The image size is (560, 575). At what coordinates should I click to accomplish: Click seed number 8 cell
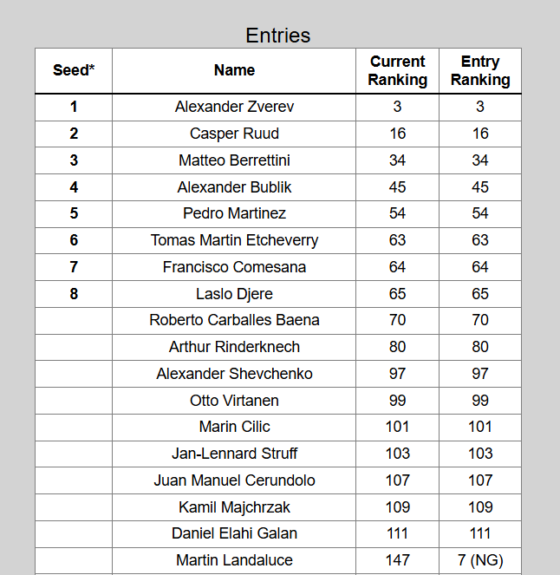[74, 294]
